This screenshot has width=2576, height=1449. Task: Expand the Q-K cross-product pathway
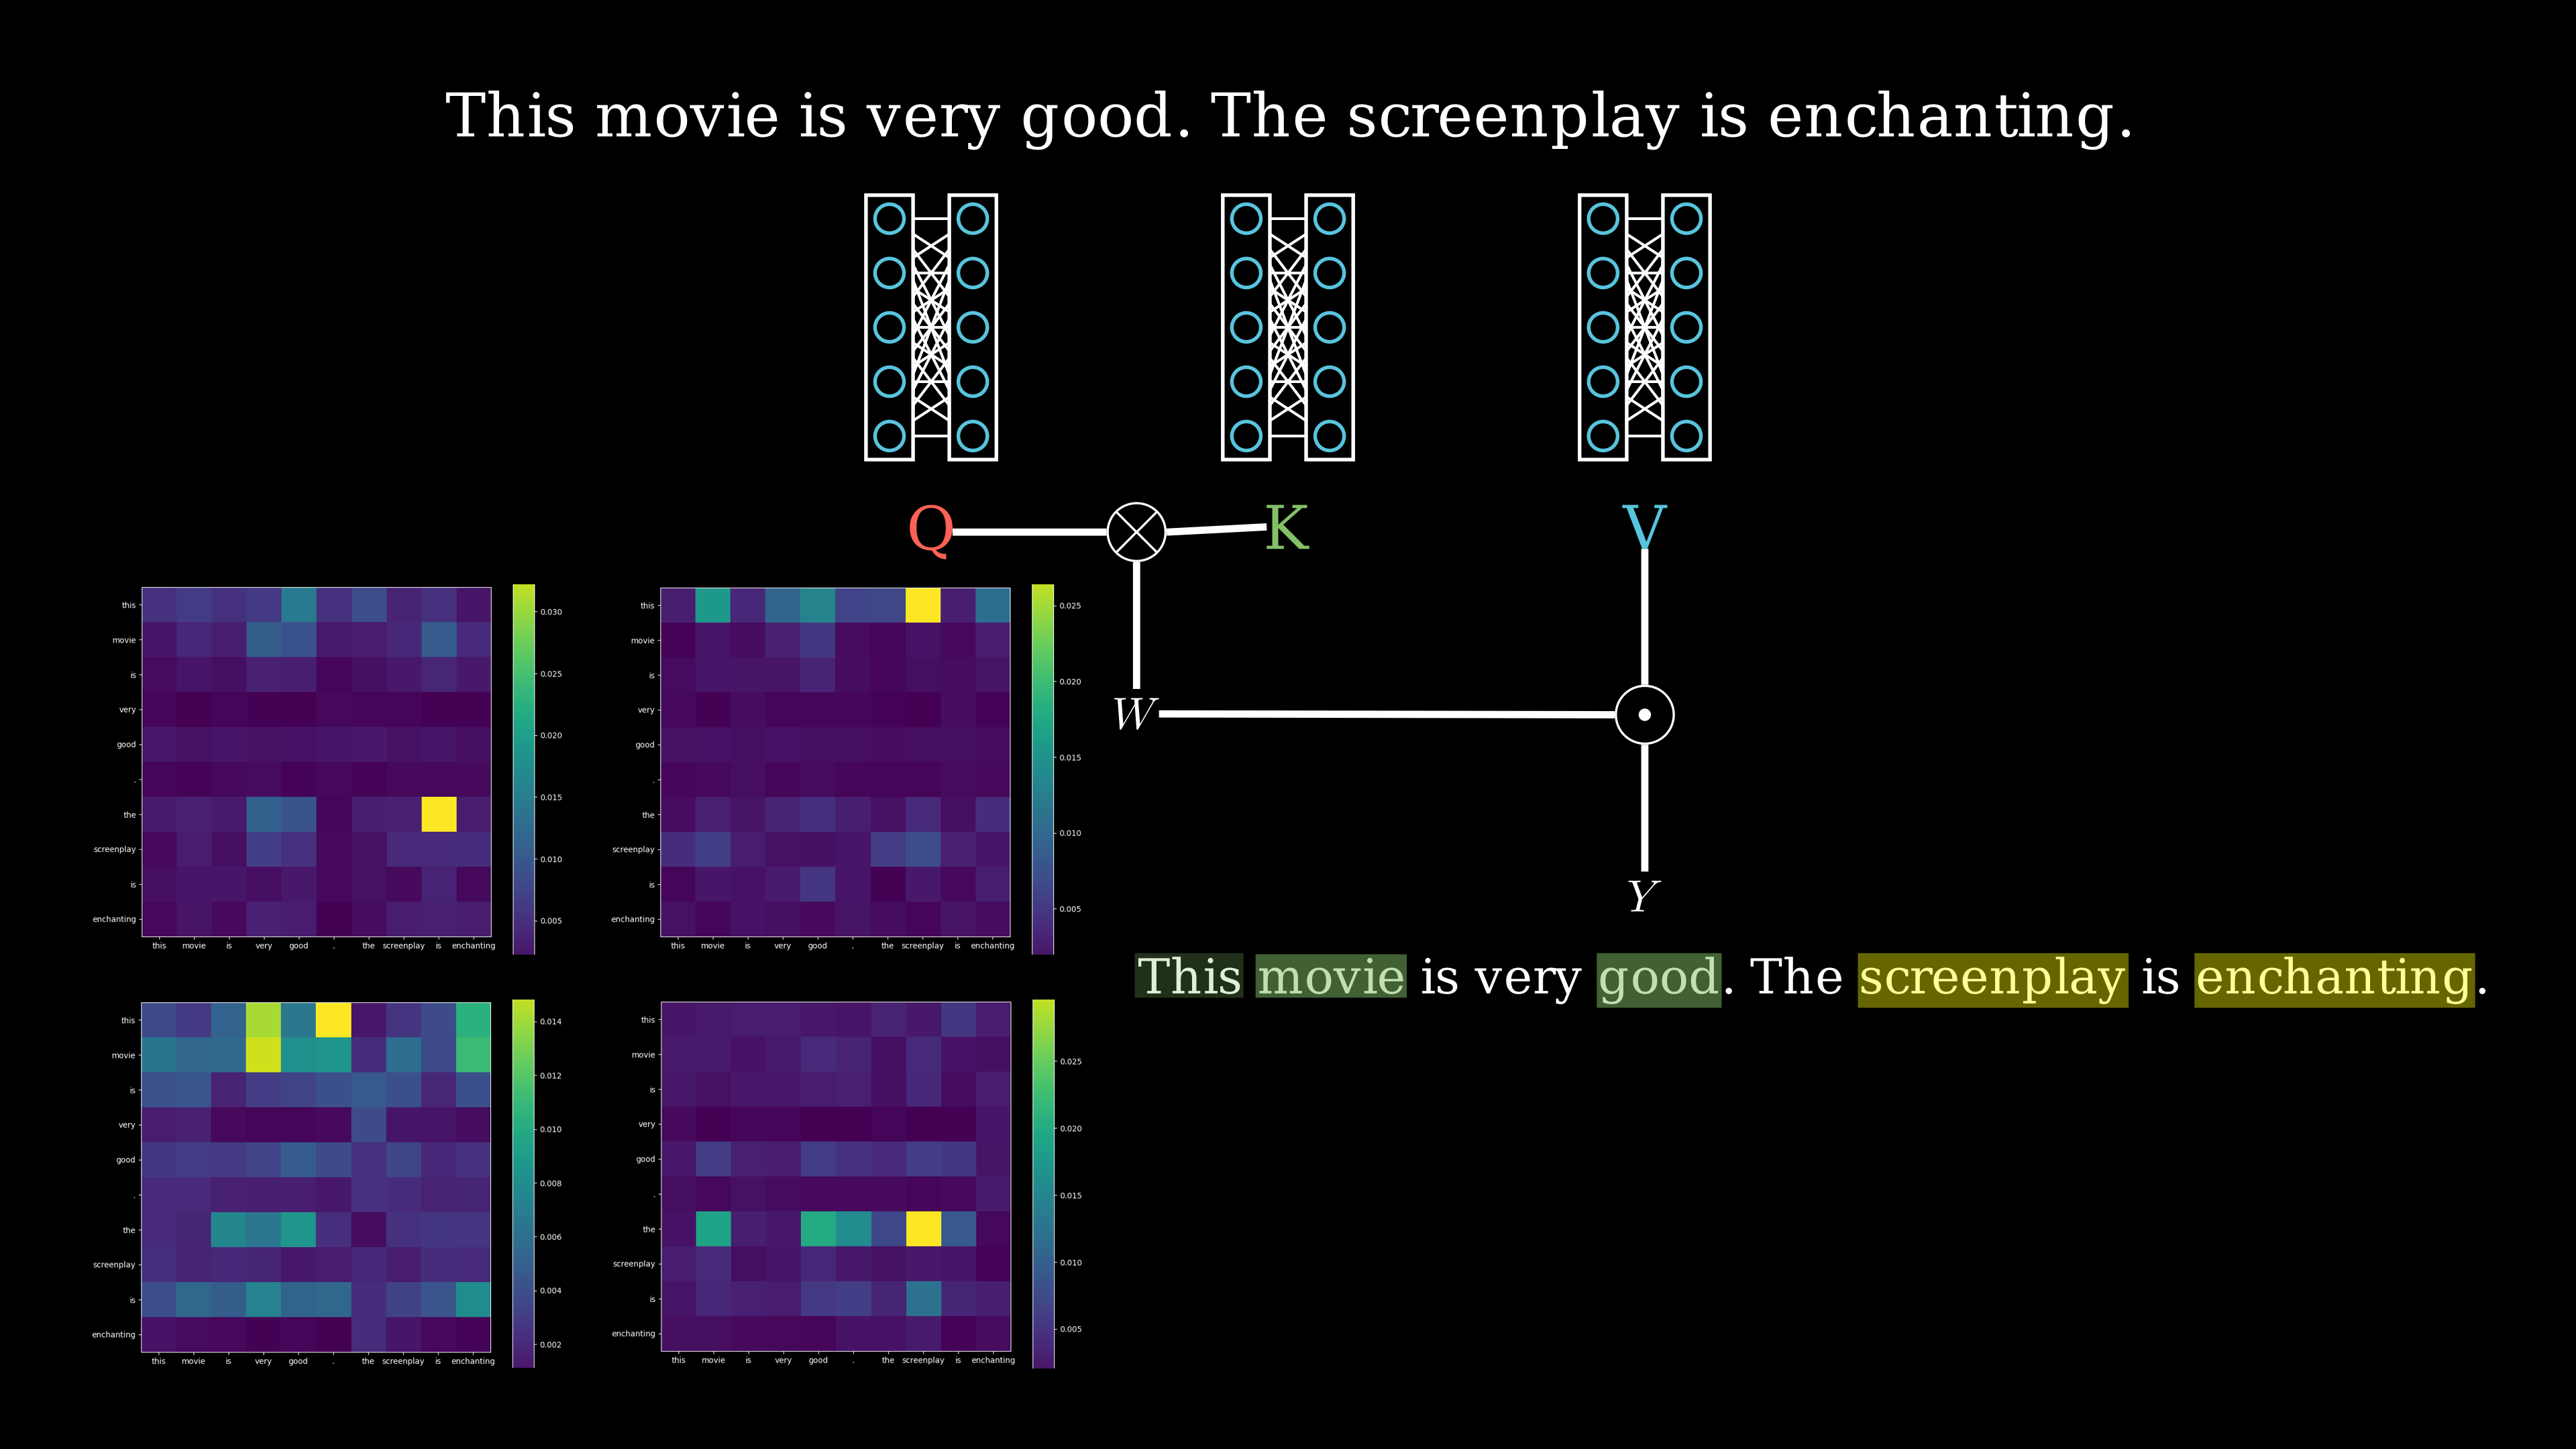tap(1134, 531)
